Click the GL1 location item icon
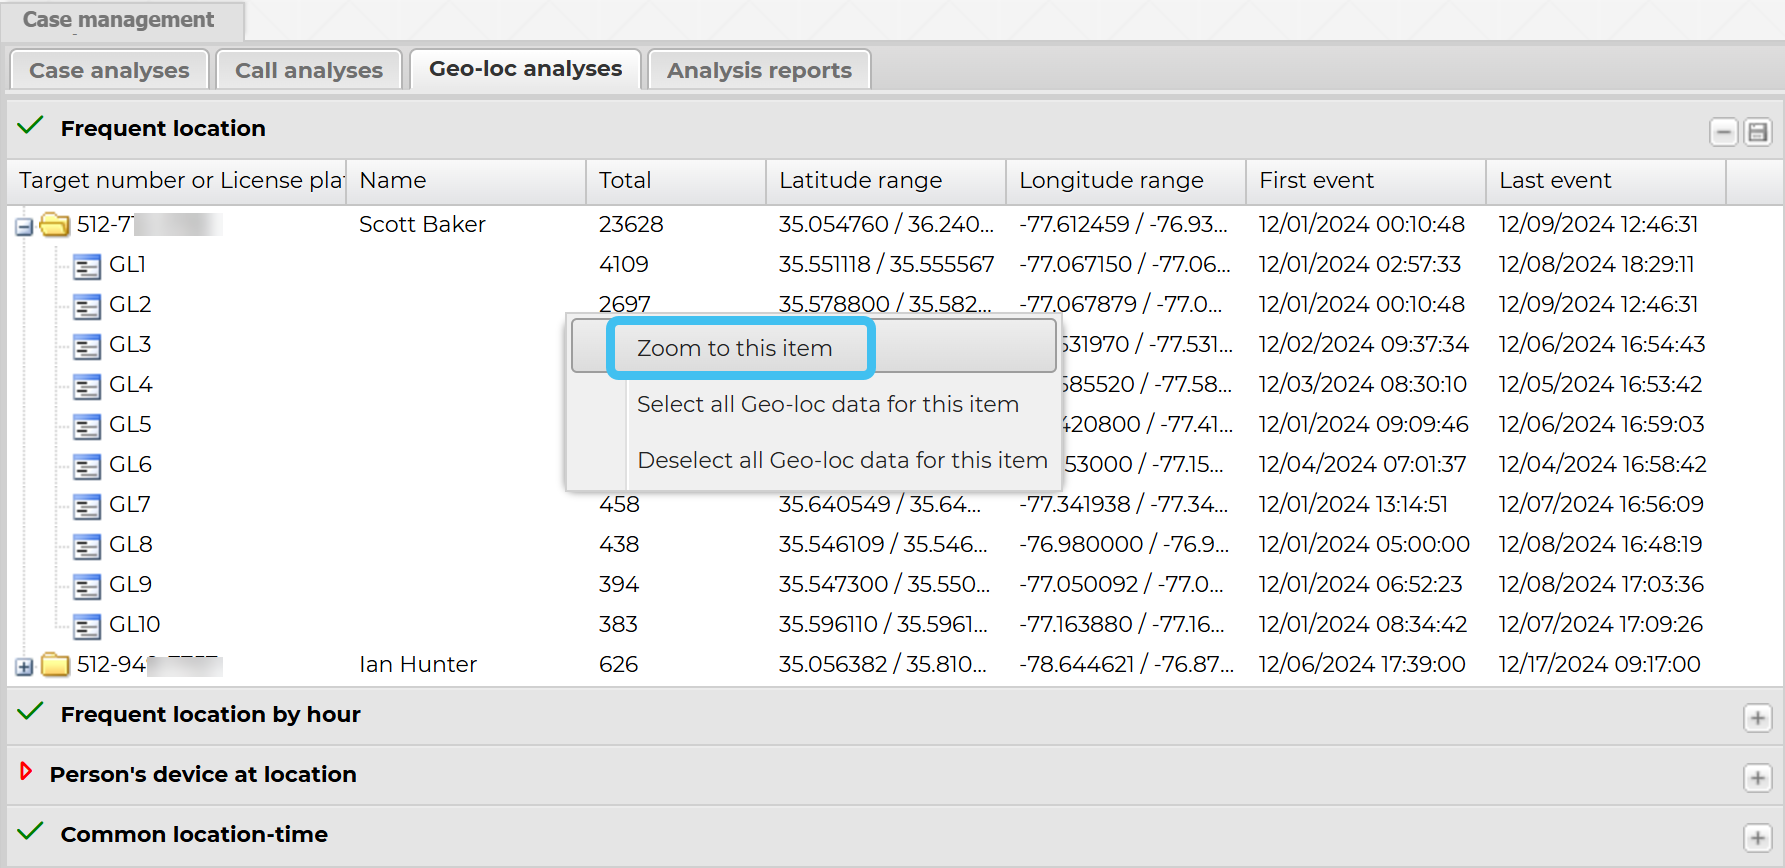The height and width of the screenshot is (868, 1785). (87, 266)
